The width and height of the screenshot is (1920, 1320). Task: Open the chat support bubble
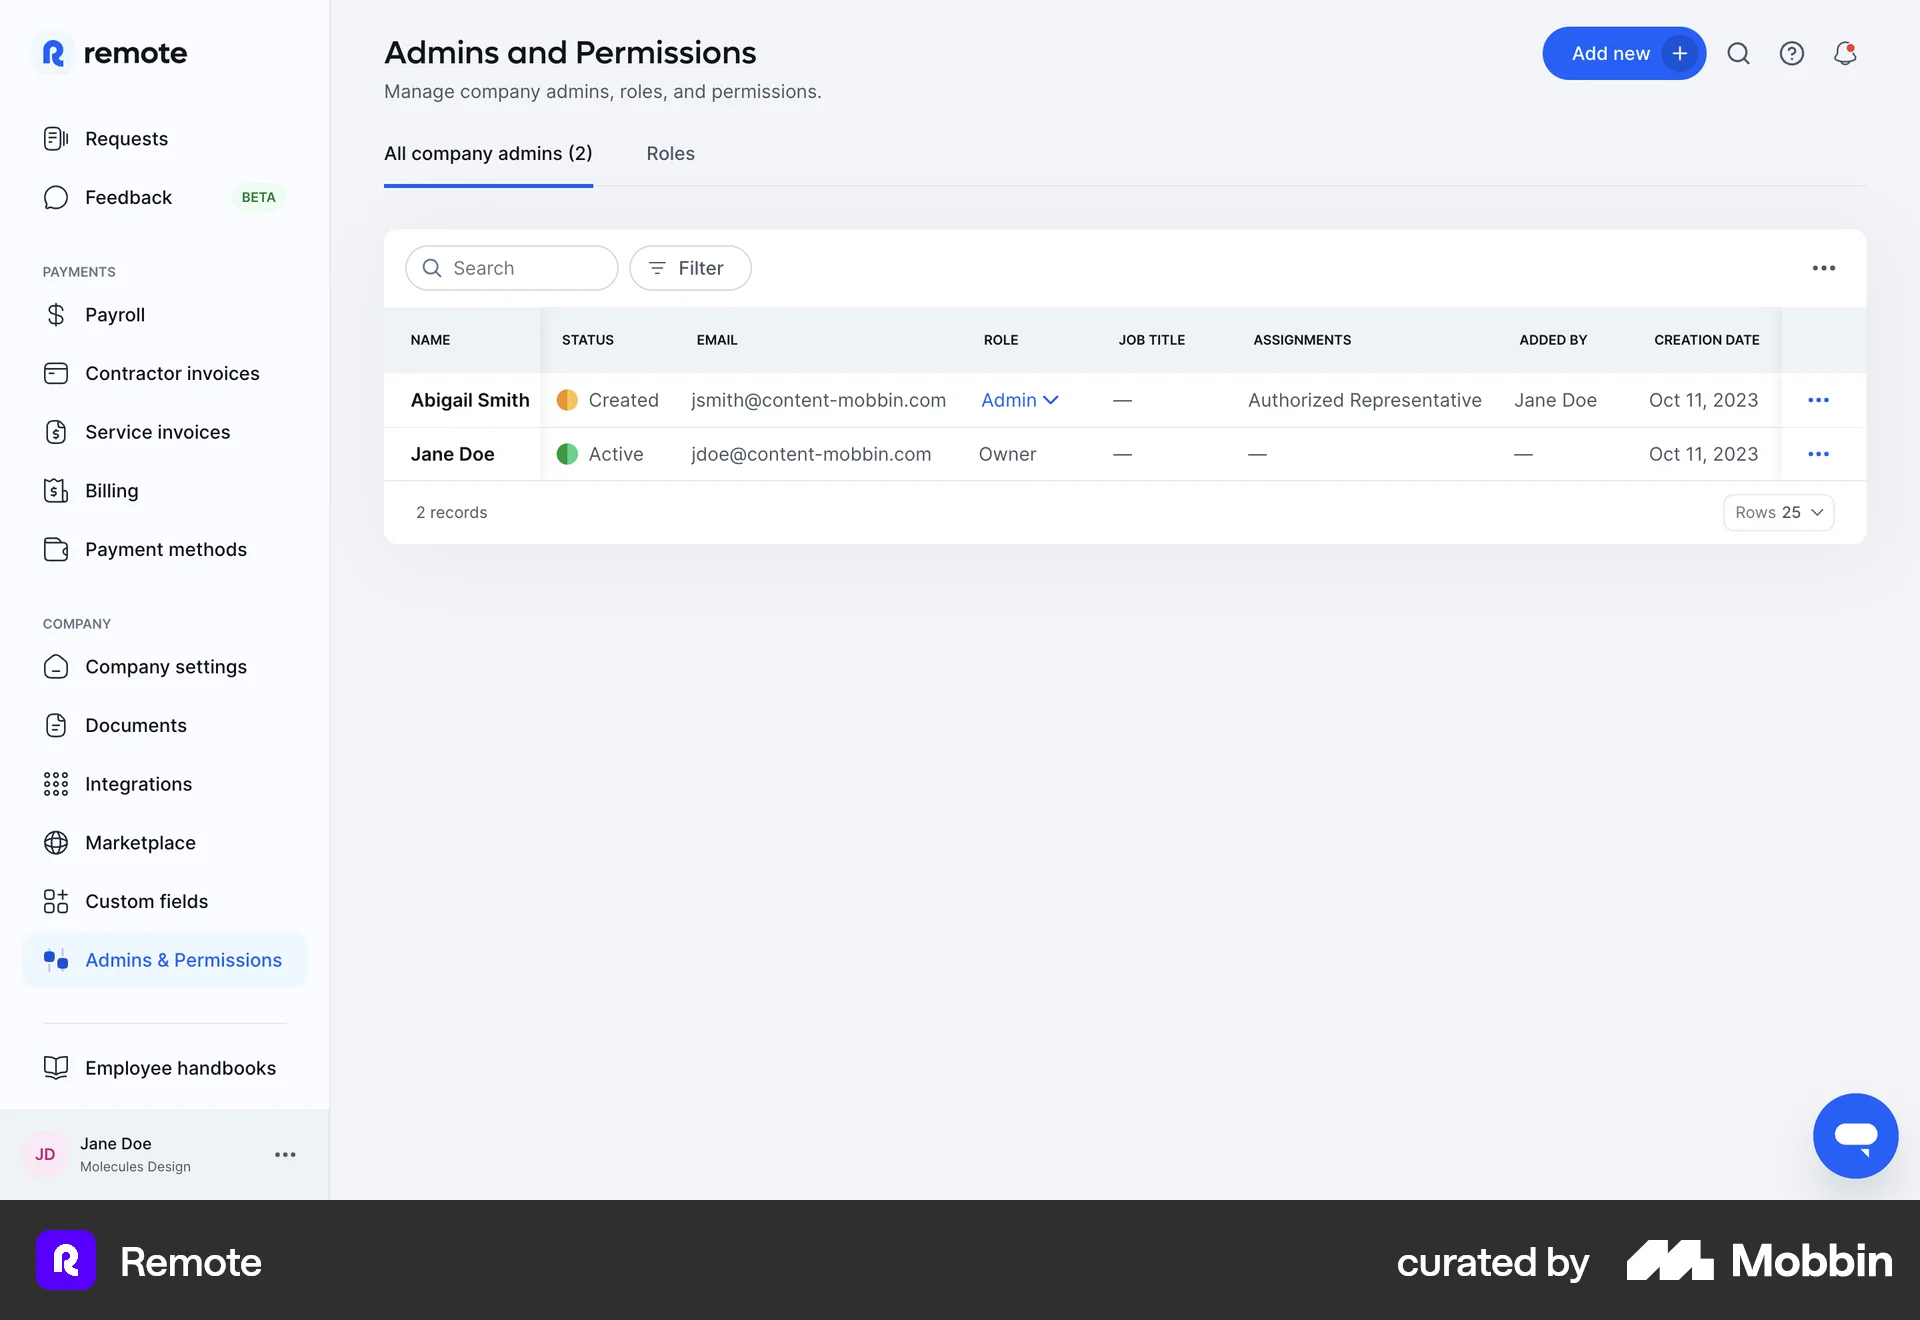[x=1856, y=1135]
